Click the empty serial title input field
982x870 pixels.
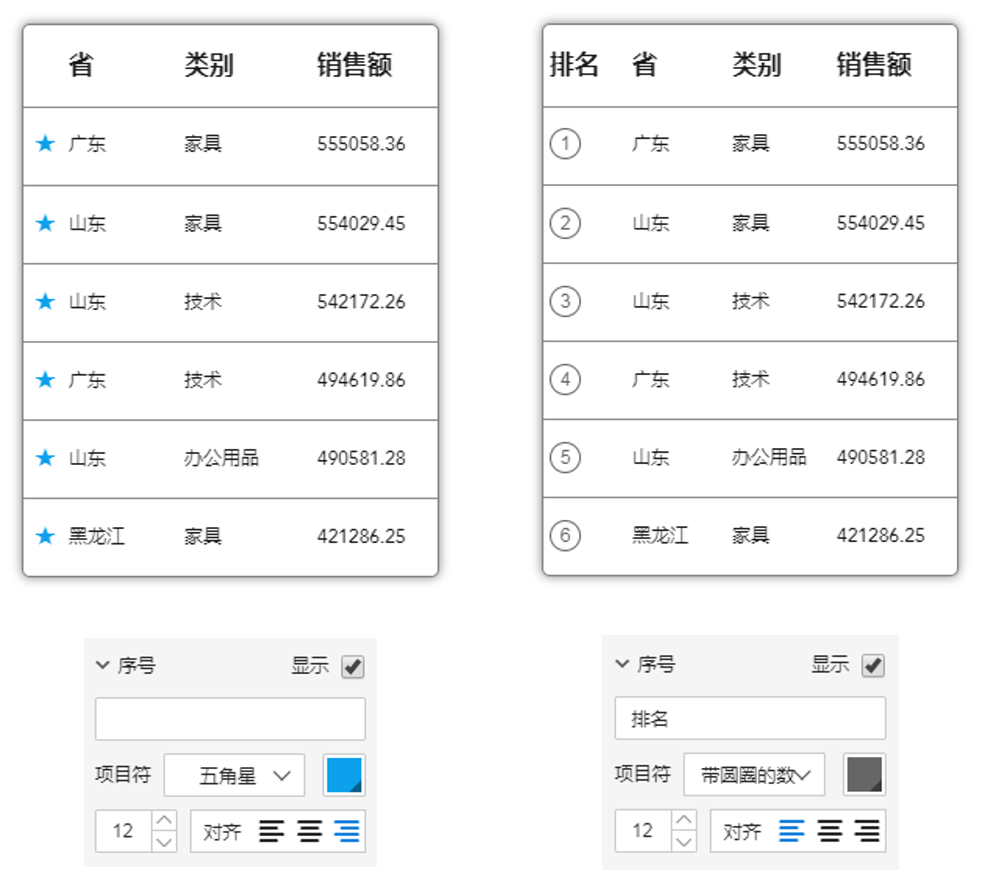(x=230, y=719)
